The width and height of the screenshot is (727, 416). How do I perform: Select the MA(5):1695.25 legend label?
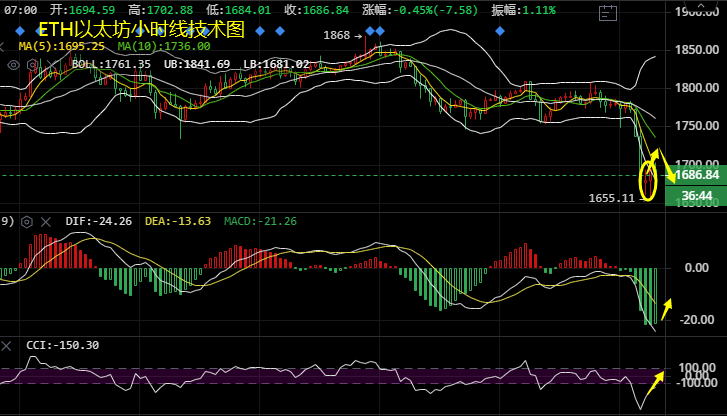point(62,46)
